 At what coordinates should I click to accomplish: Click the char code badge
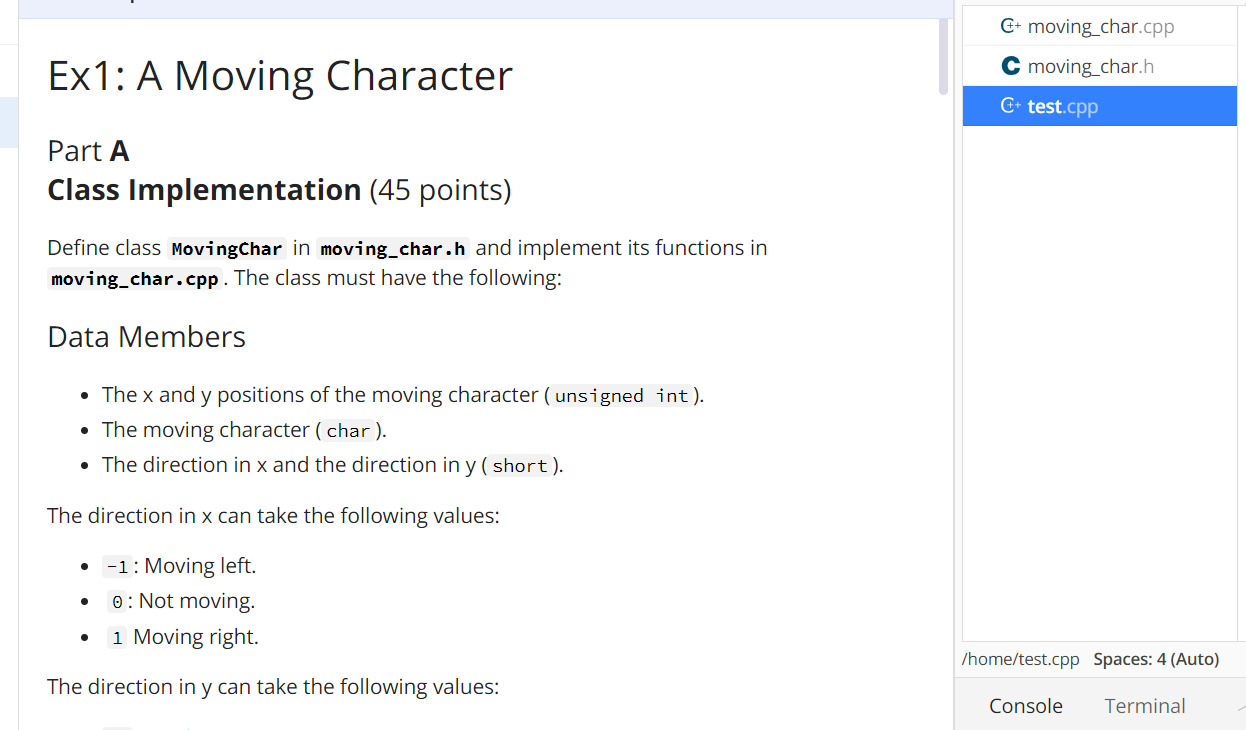[348, 431]
